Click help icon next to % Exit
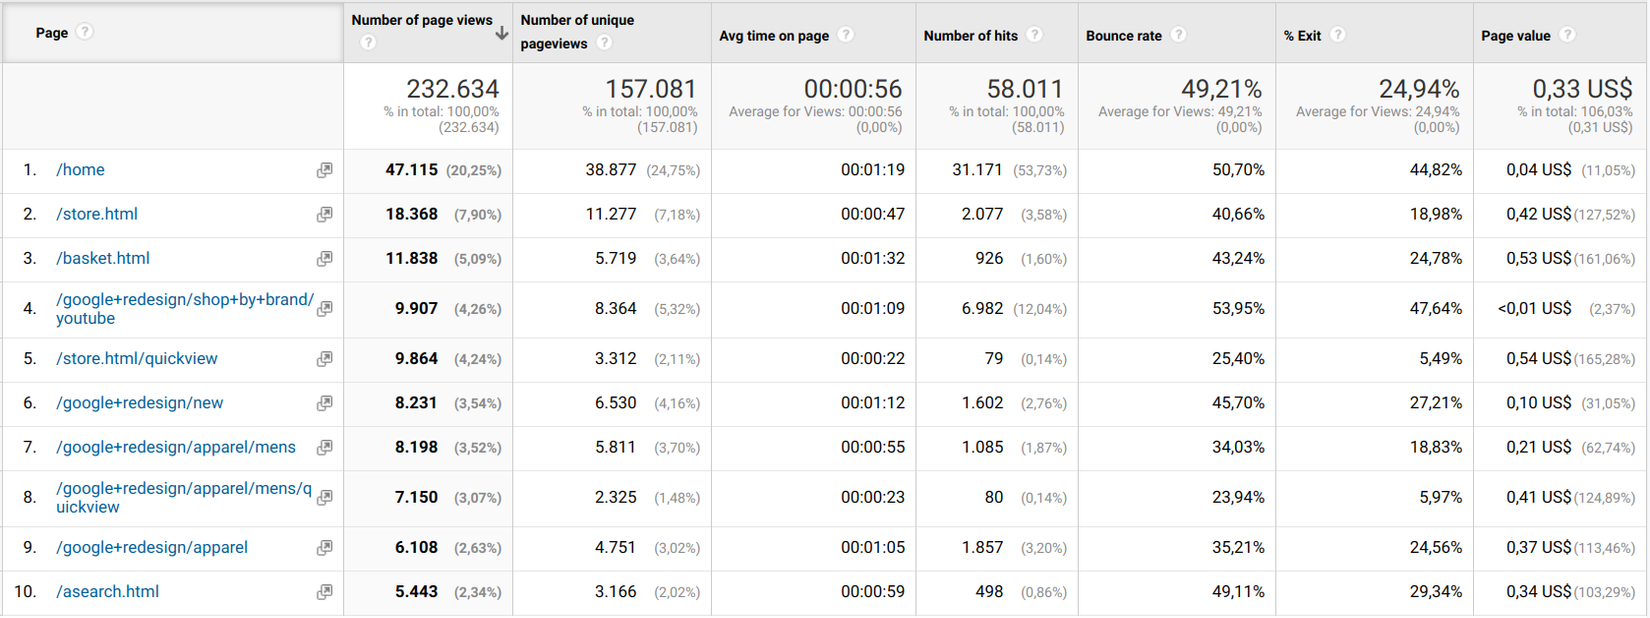The image size is (1650, 618). (1338, 35)
